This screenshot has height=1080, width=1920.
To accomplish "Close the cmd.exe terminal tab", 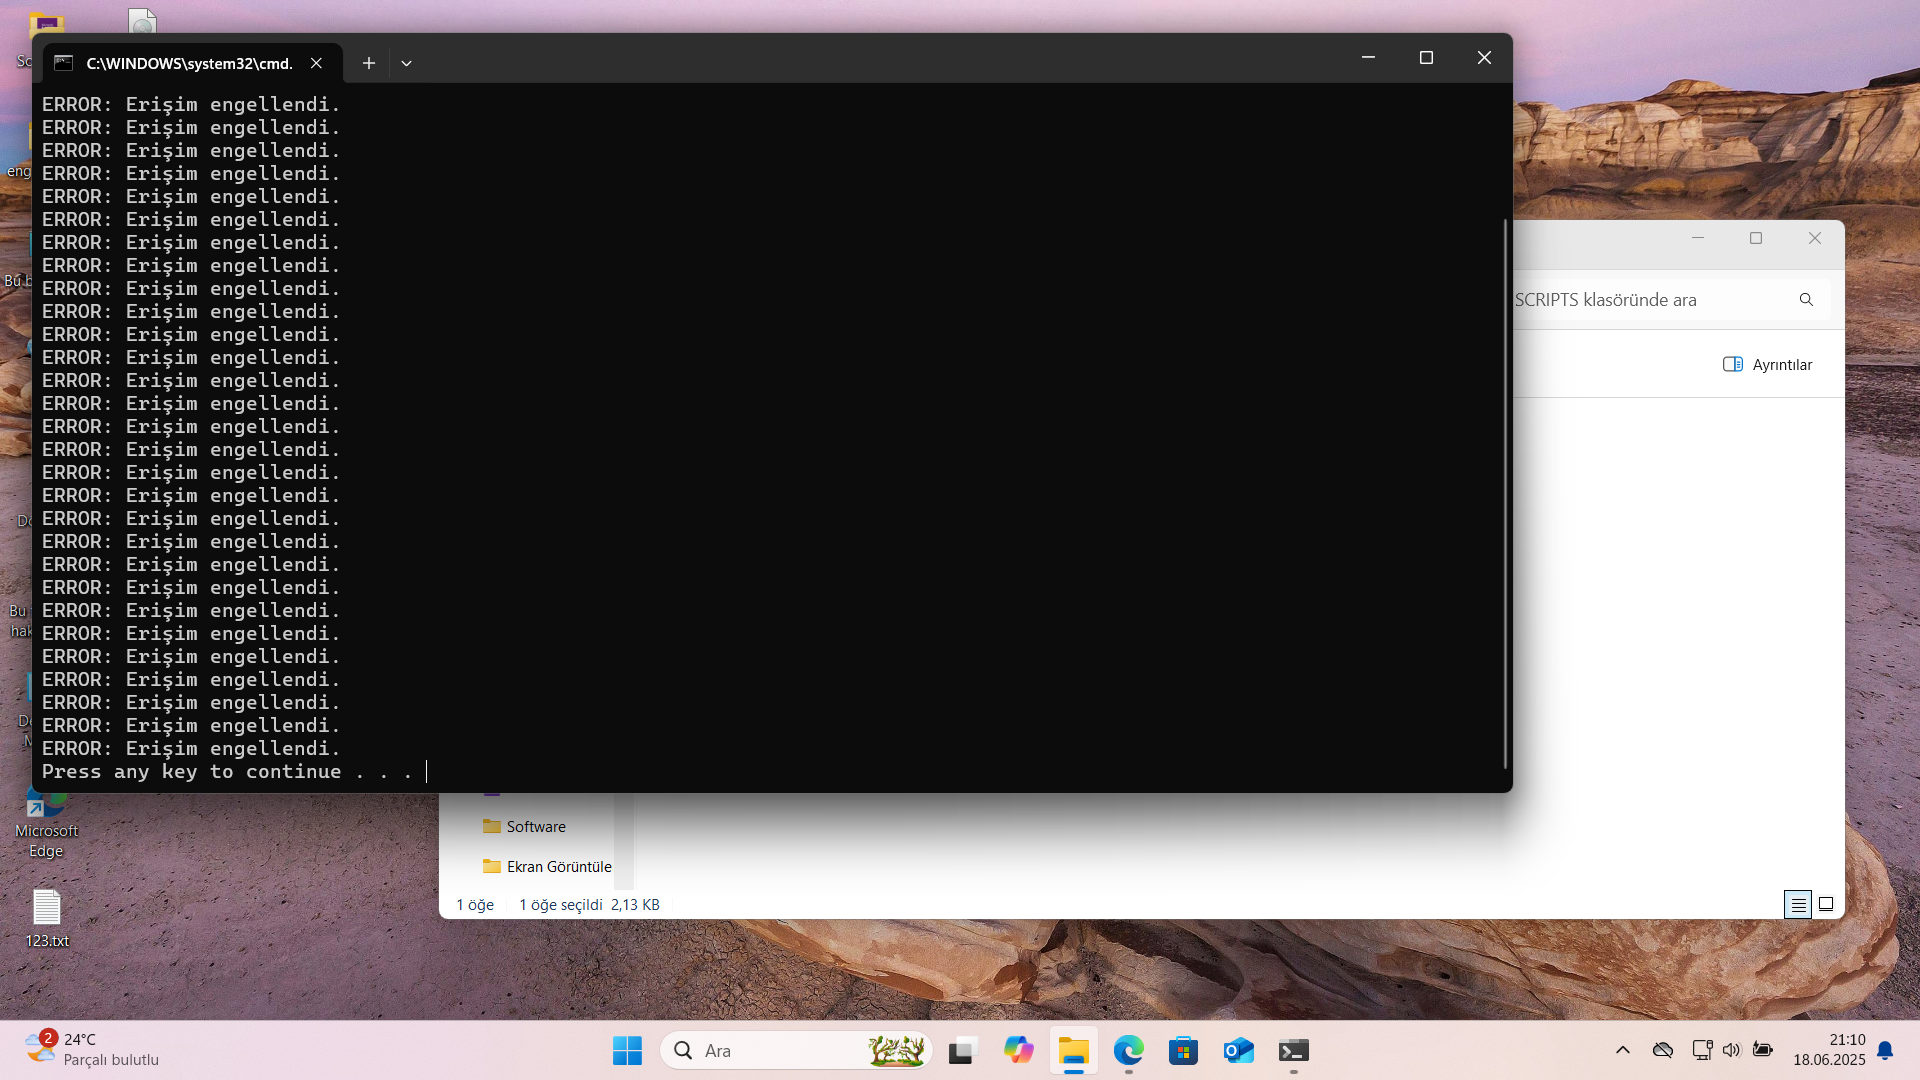I will point(316,63).
